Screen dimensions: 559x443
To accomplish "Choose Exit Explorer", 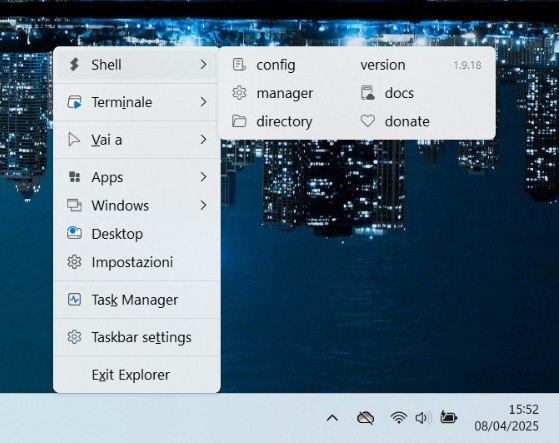I will 137,375.
